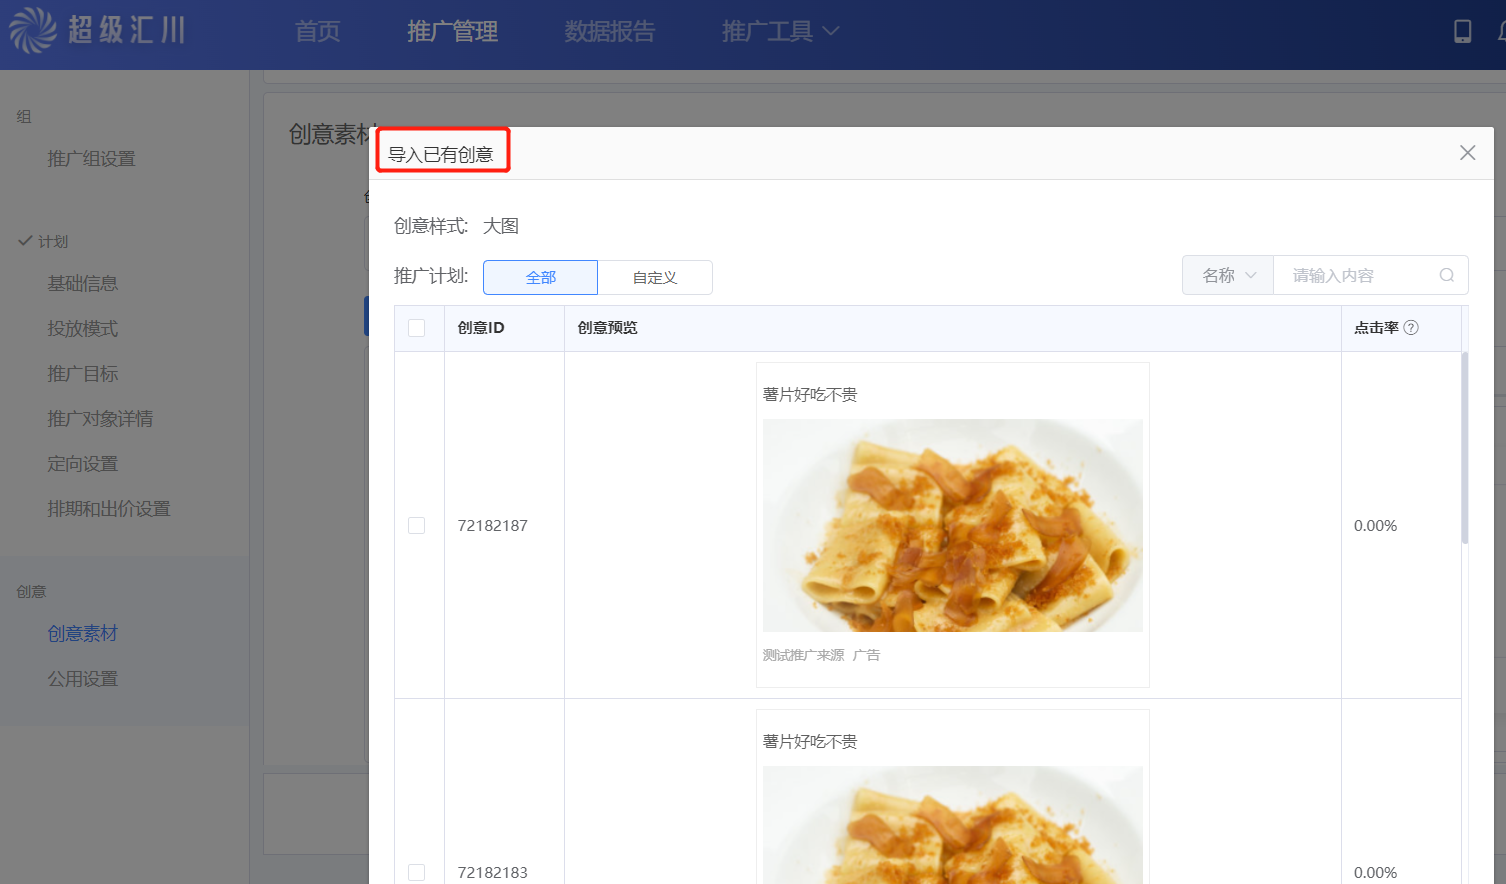This screenshot has height=884, width=1506.
Task: Click the ID text 72182187
Action: pyautogui.click(x=493, y=526)
